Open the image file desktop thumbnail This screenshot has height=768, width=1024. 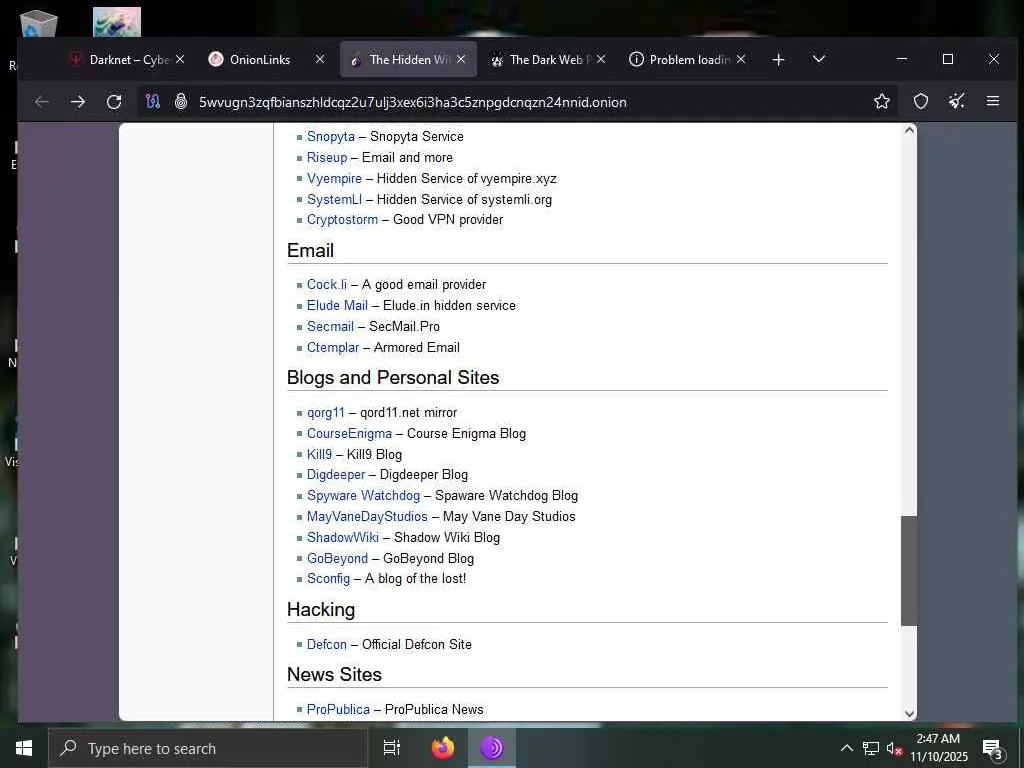tap(117, 22)
